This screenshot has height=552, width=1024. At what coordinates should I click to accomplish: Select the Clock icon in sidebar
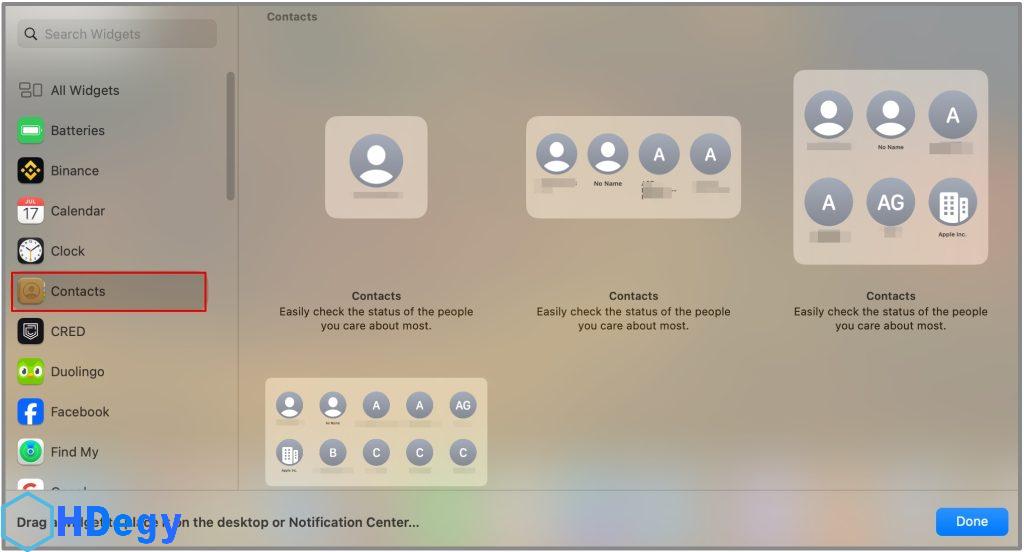click(x=31, y=251)
